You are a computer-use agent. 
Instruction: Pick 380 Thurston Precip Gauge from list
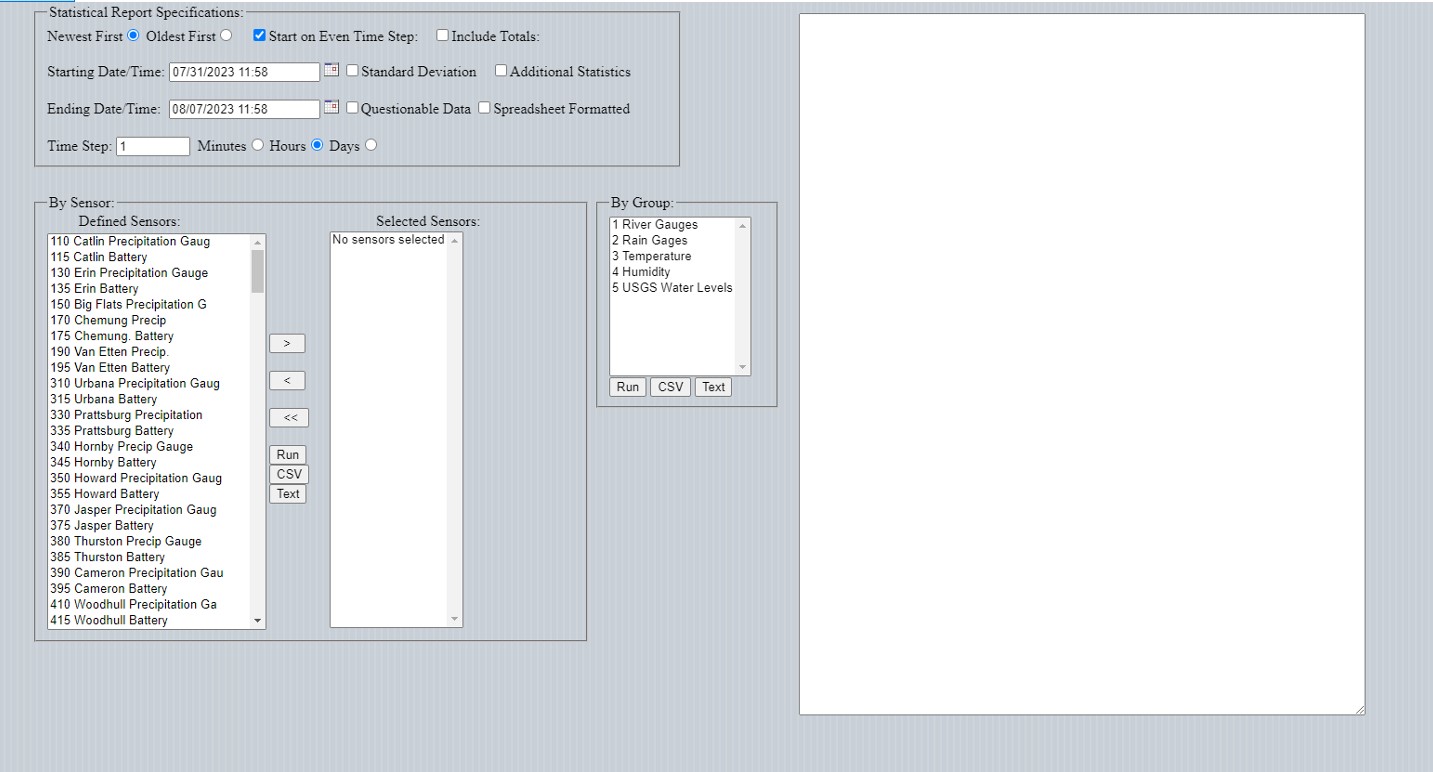[x=125, y=541]
